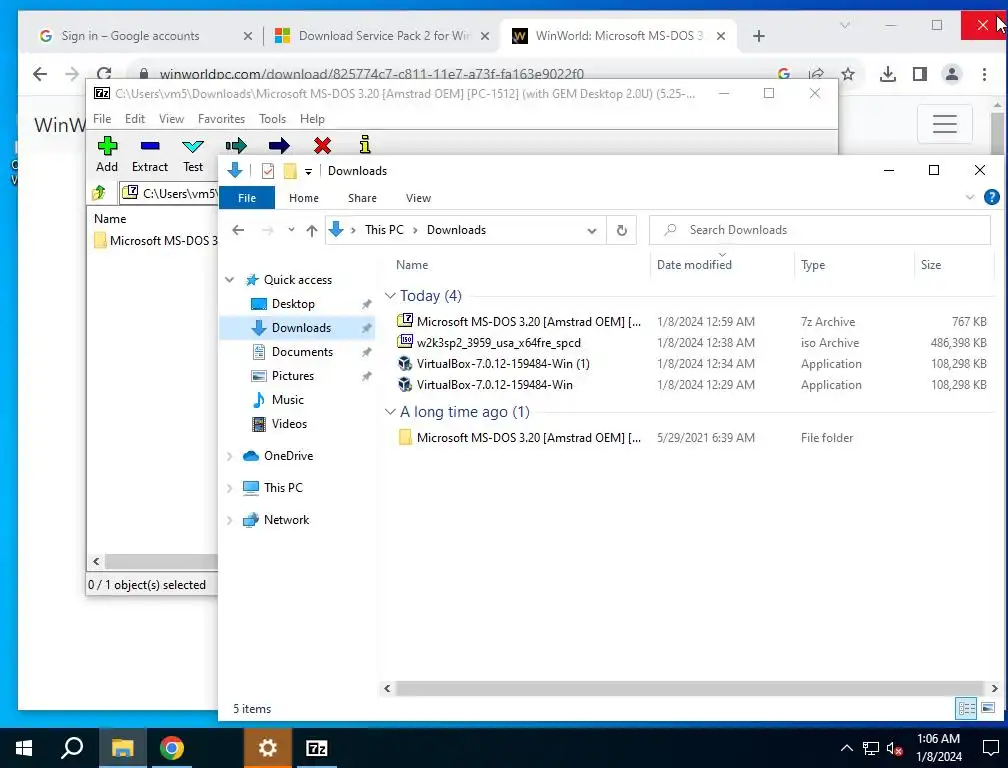Viewport: 1008px width, 768px height.
Task: Click the Move arrow icon in 7-Zip toolbar
Action: pyautogui.click(x=279, y=146)
